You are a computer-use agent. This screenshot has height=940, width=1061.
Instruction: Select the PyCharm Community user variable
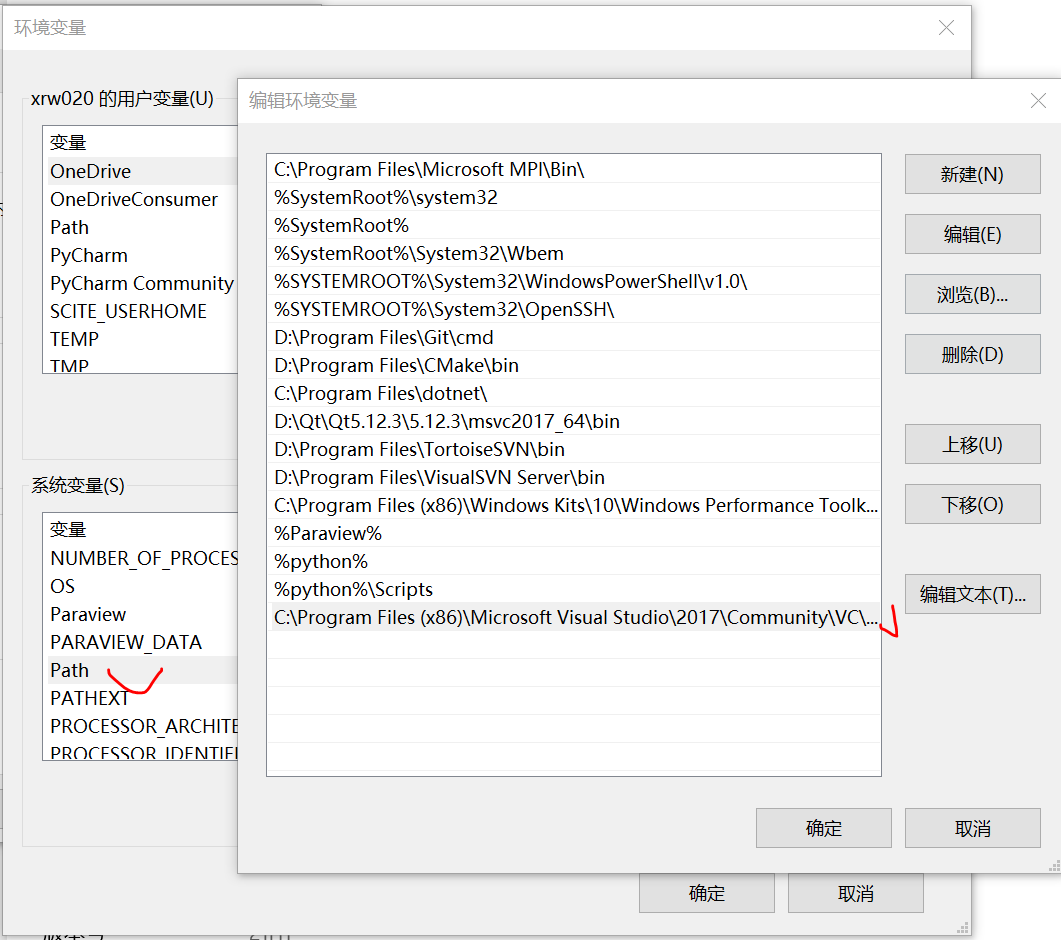click(141, 283)
